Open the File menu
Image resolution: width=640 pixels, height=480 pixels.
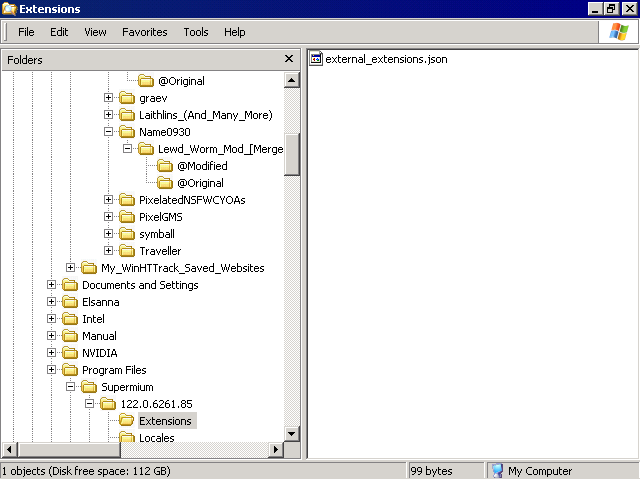(26, 32)
